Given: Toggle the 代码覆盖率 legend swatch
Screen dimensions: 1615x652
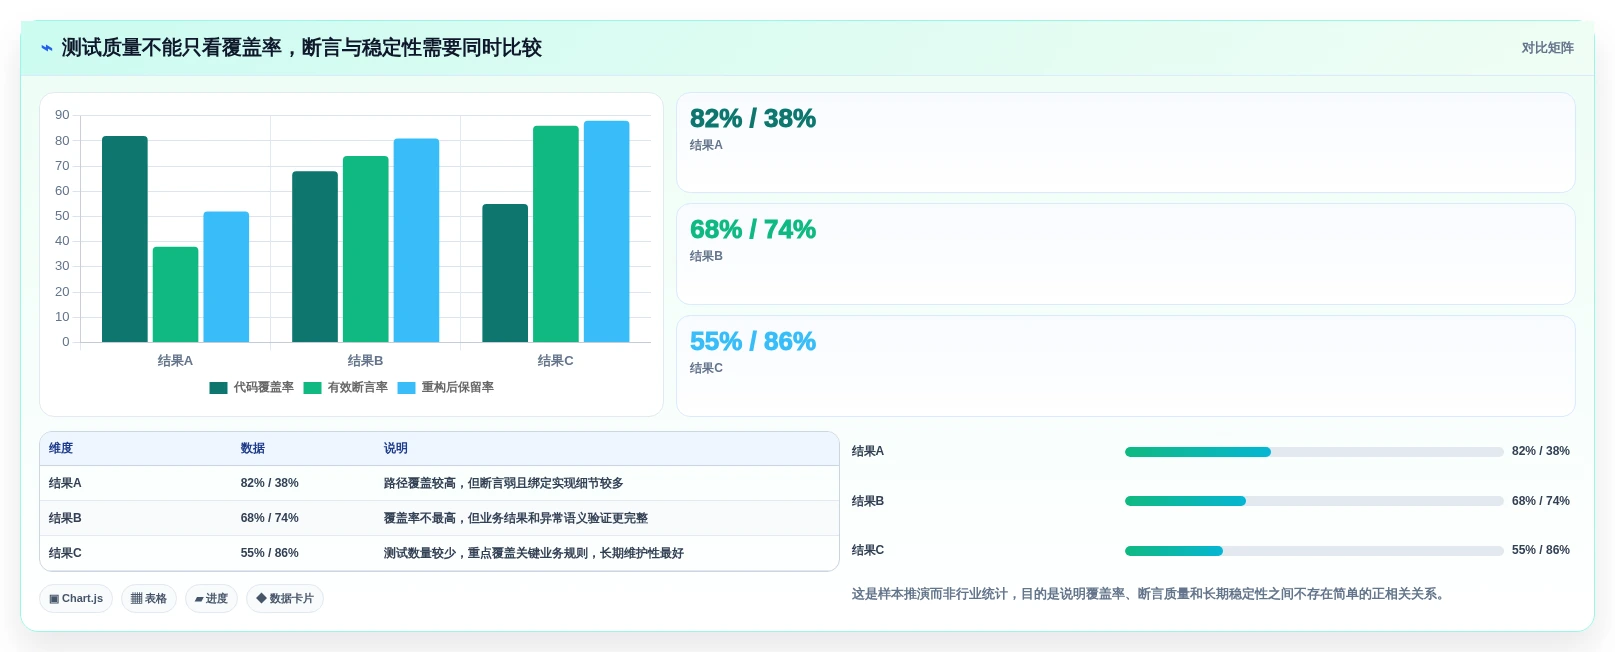Looking at the screenshot, I should click(x=218, y=388).
